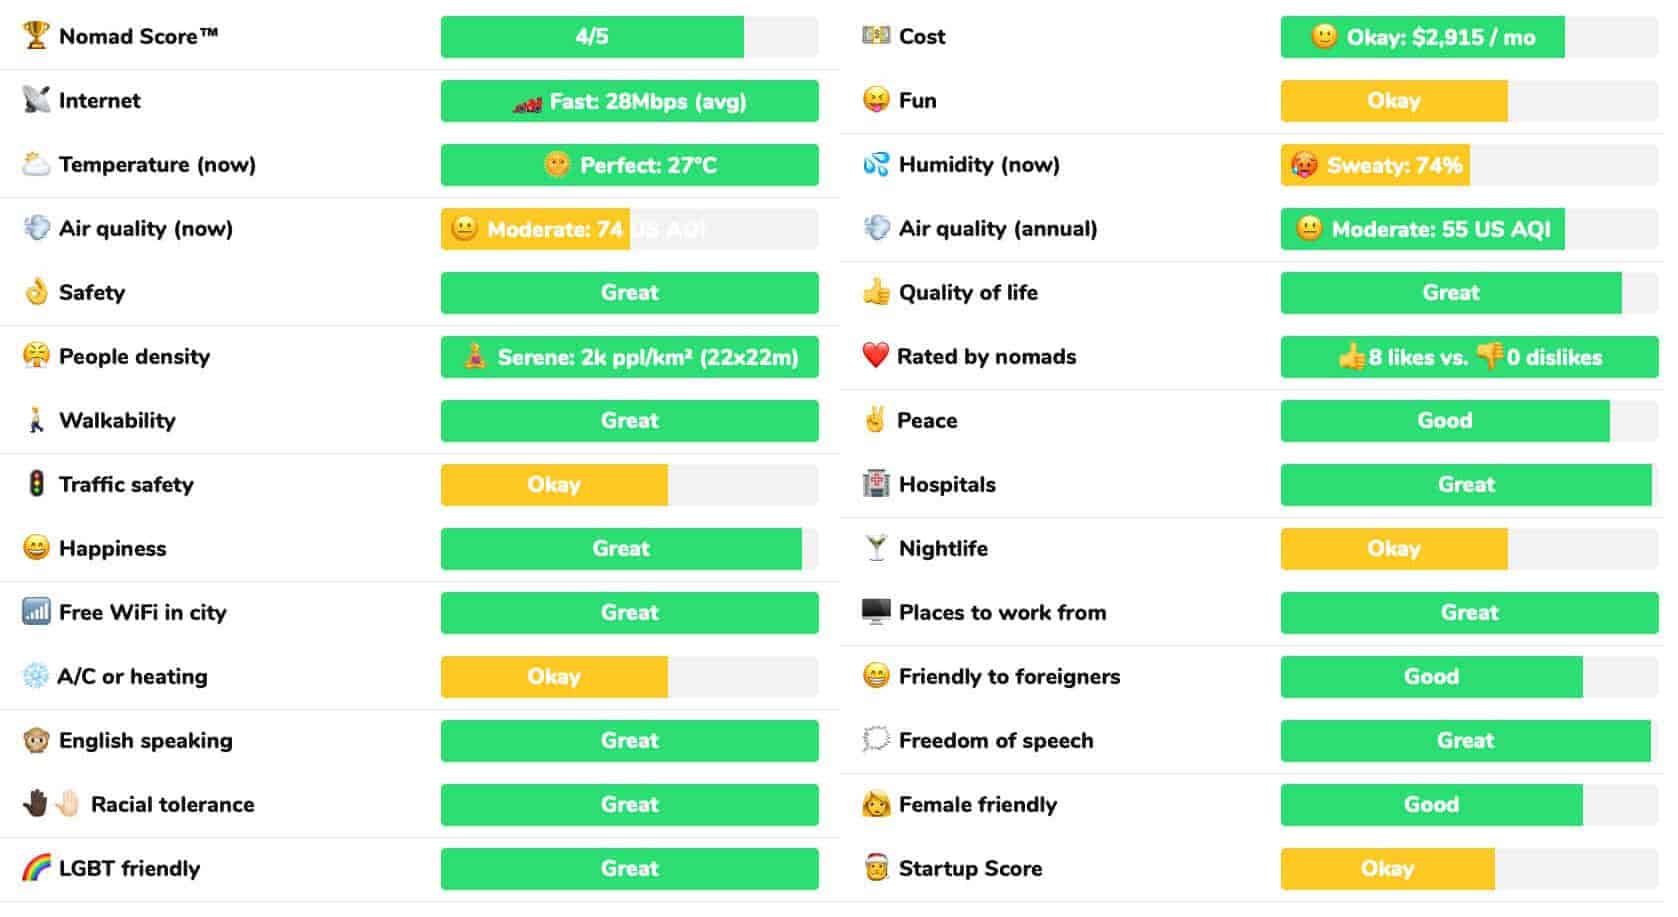The width and height of the screenshot is (1678, 917).
Task: Click the Okay: $2,915 / mo cost bar
Action: coord(1469,37)
